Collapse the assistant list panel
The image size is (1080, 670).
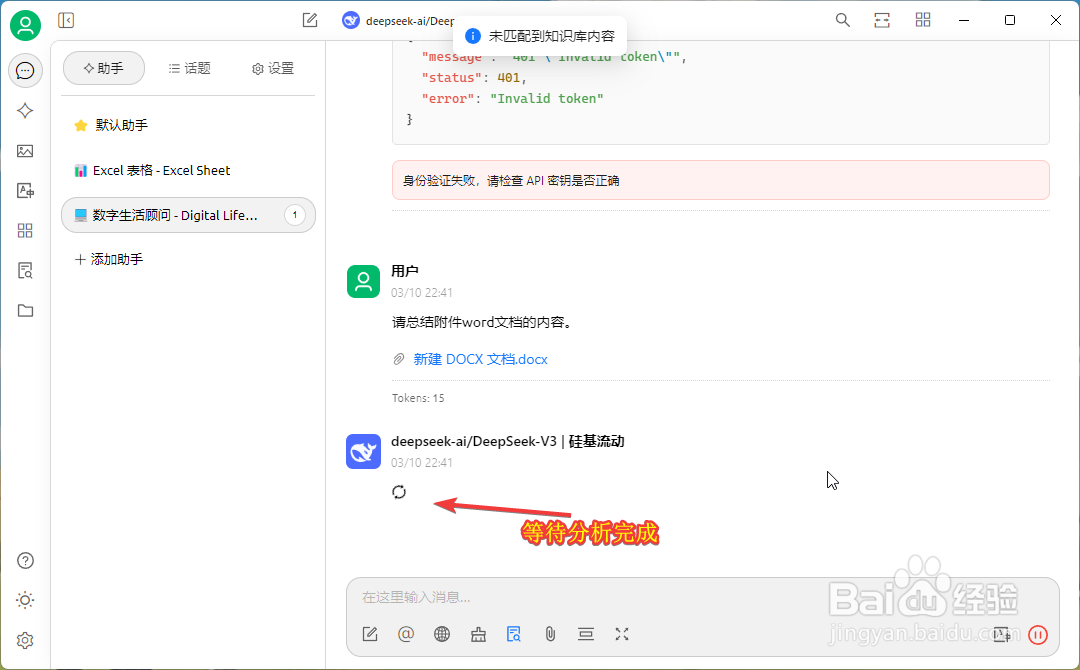pyautogui.click(x=66, y=21)
